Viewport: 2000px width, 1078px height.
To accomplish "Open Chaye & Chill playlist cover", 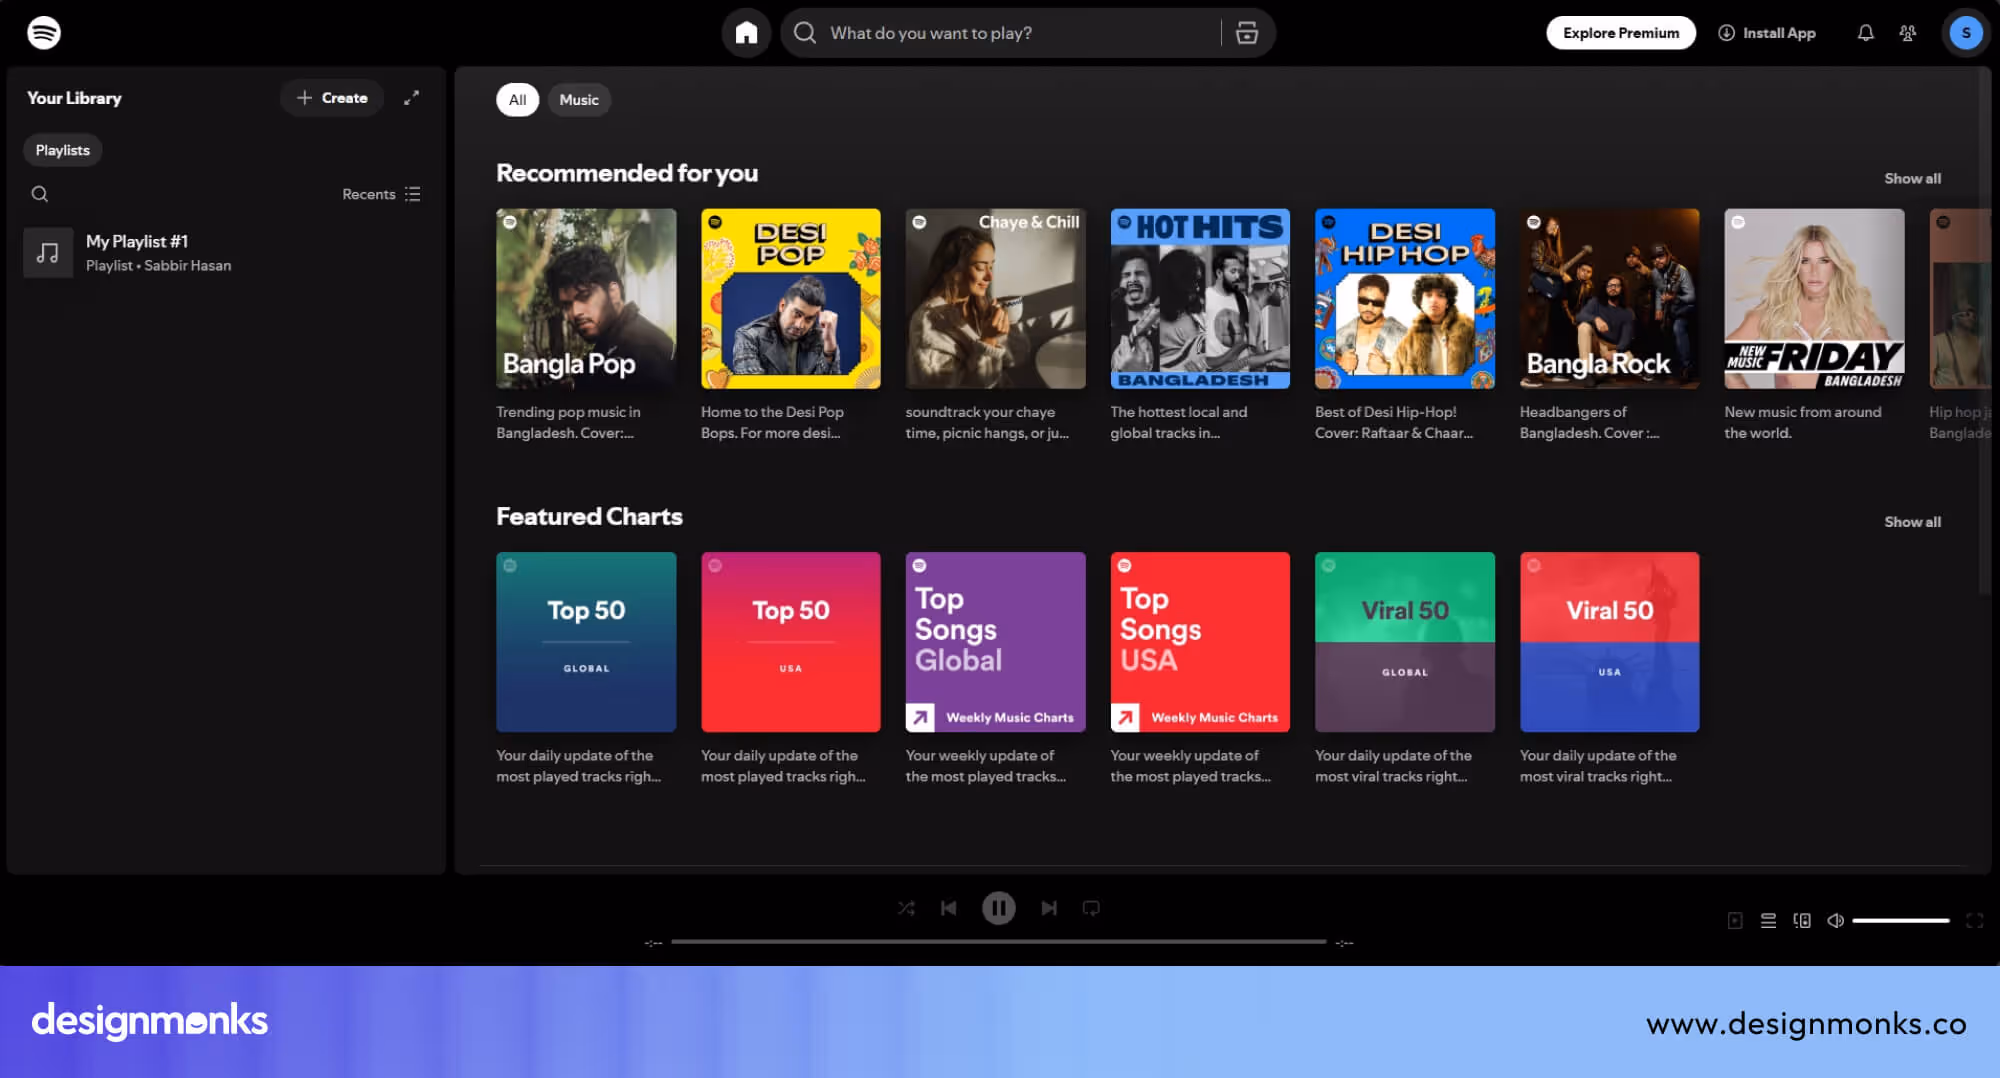I will click(995, 299).
